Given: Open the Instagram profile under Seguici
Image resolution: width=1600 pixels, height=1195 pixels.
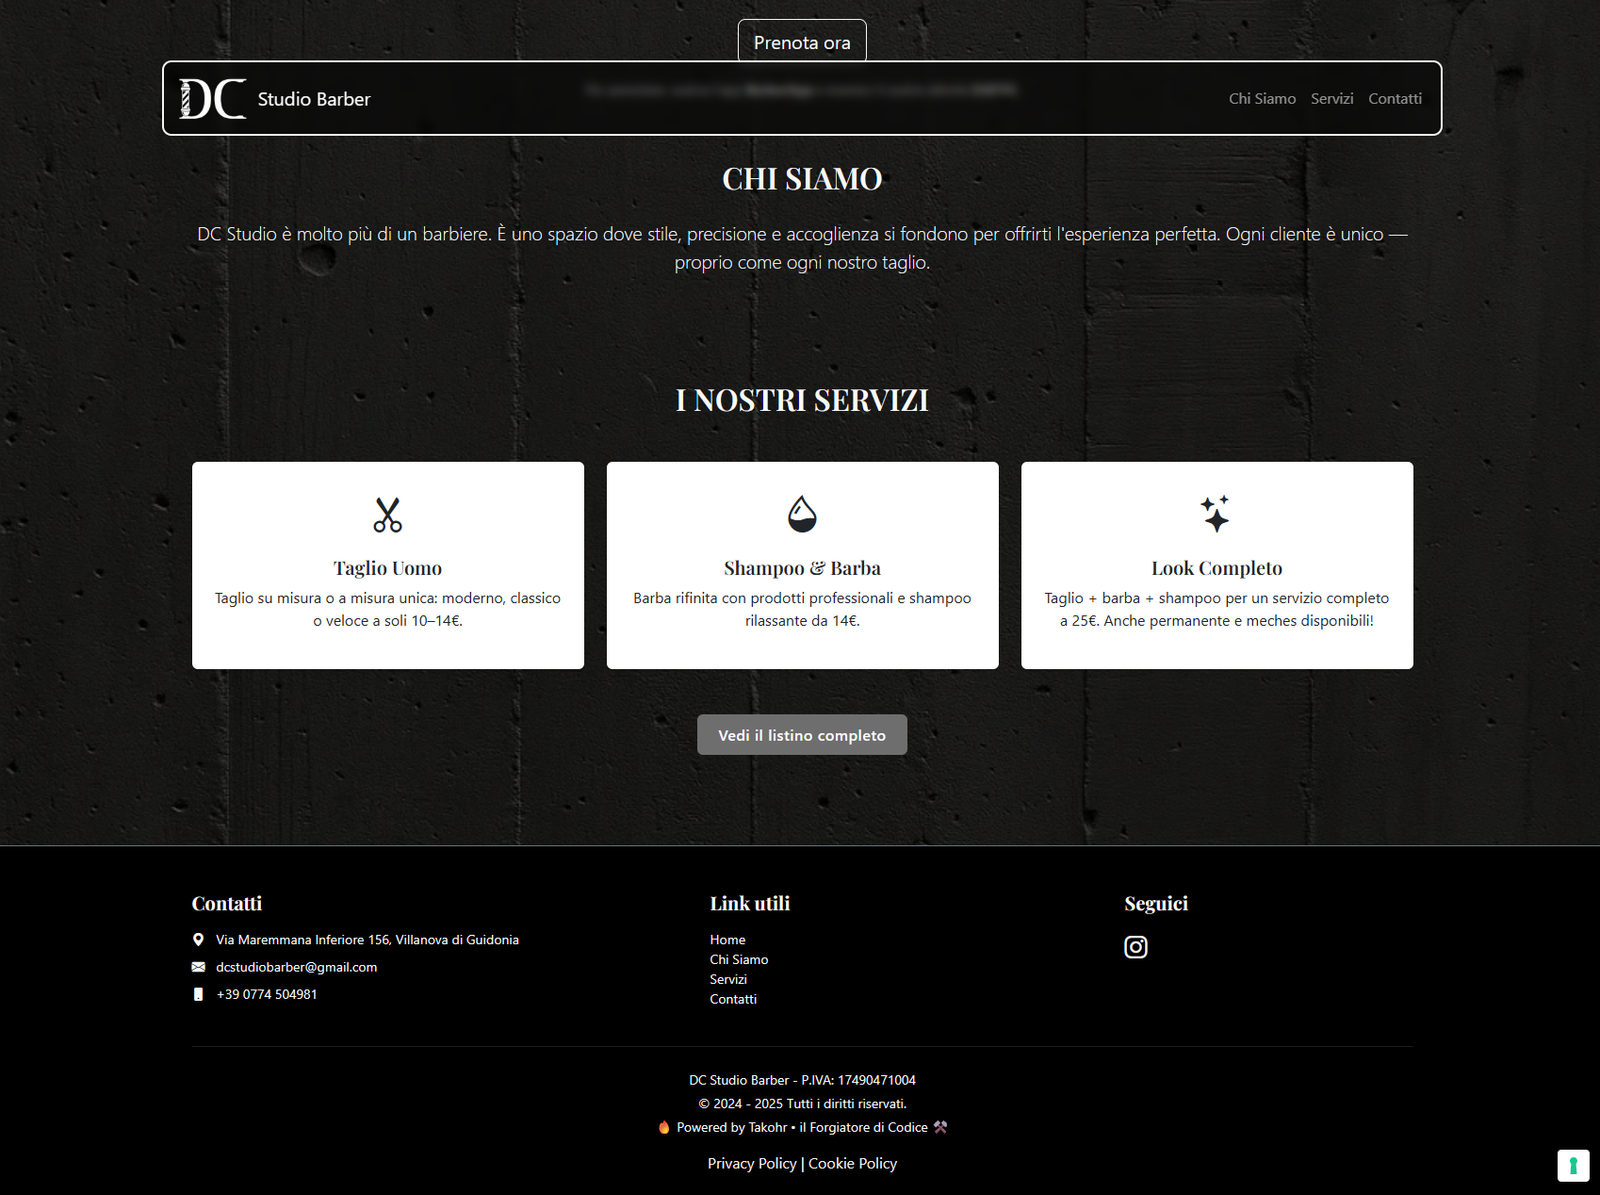Looking at the screenshot, I should [x=1135, y=946].
